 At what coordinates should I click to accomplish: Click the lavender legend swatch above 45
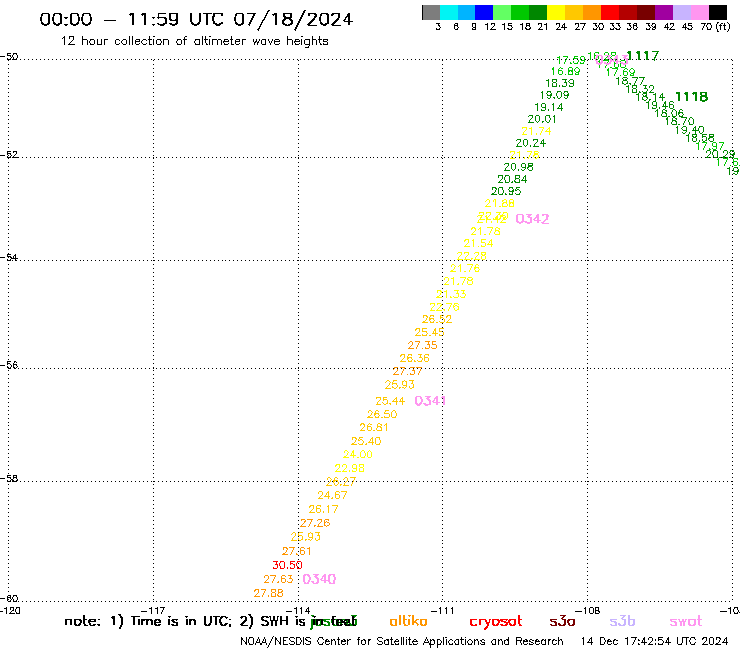[681, 12]
